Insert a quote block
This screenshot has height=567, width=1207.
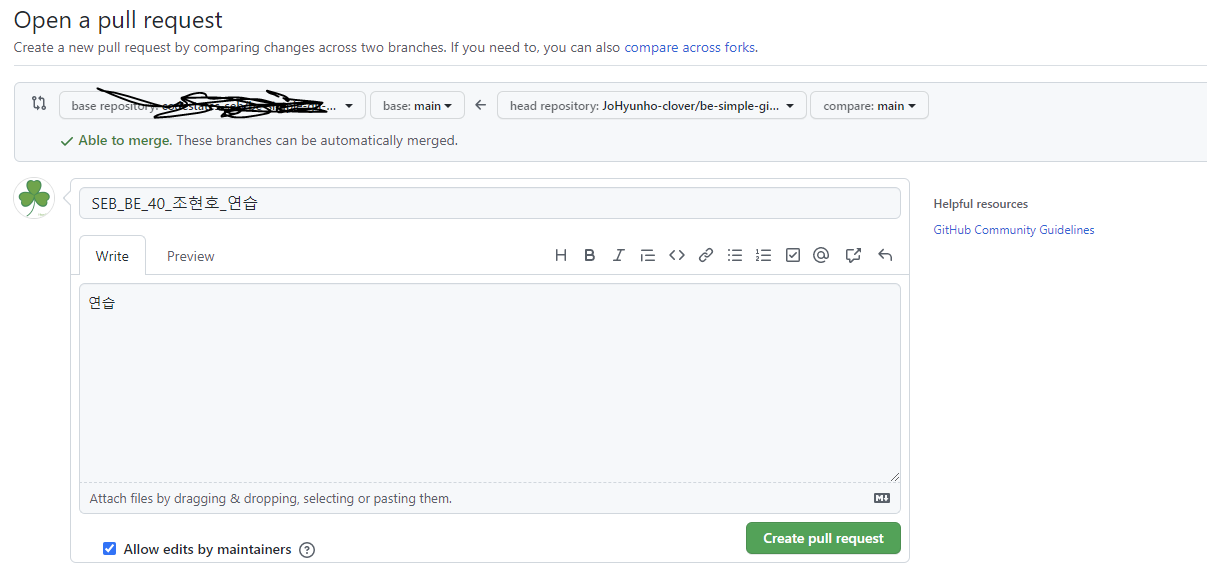647,255
